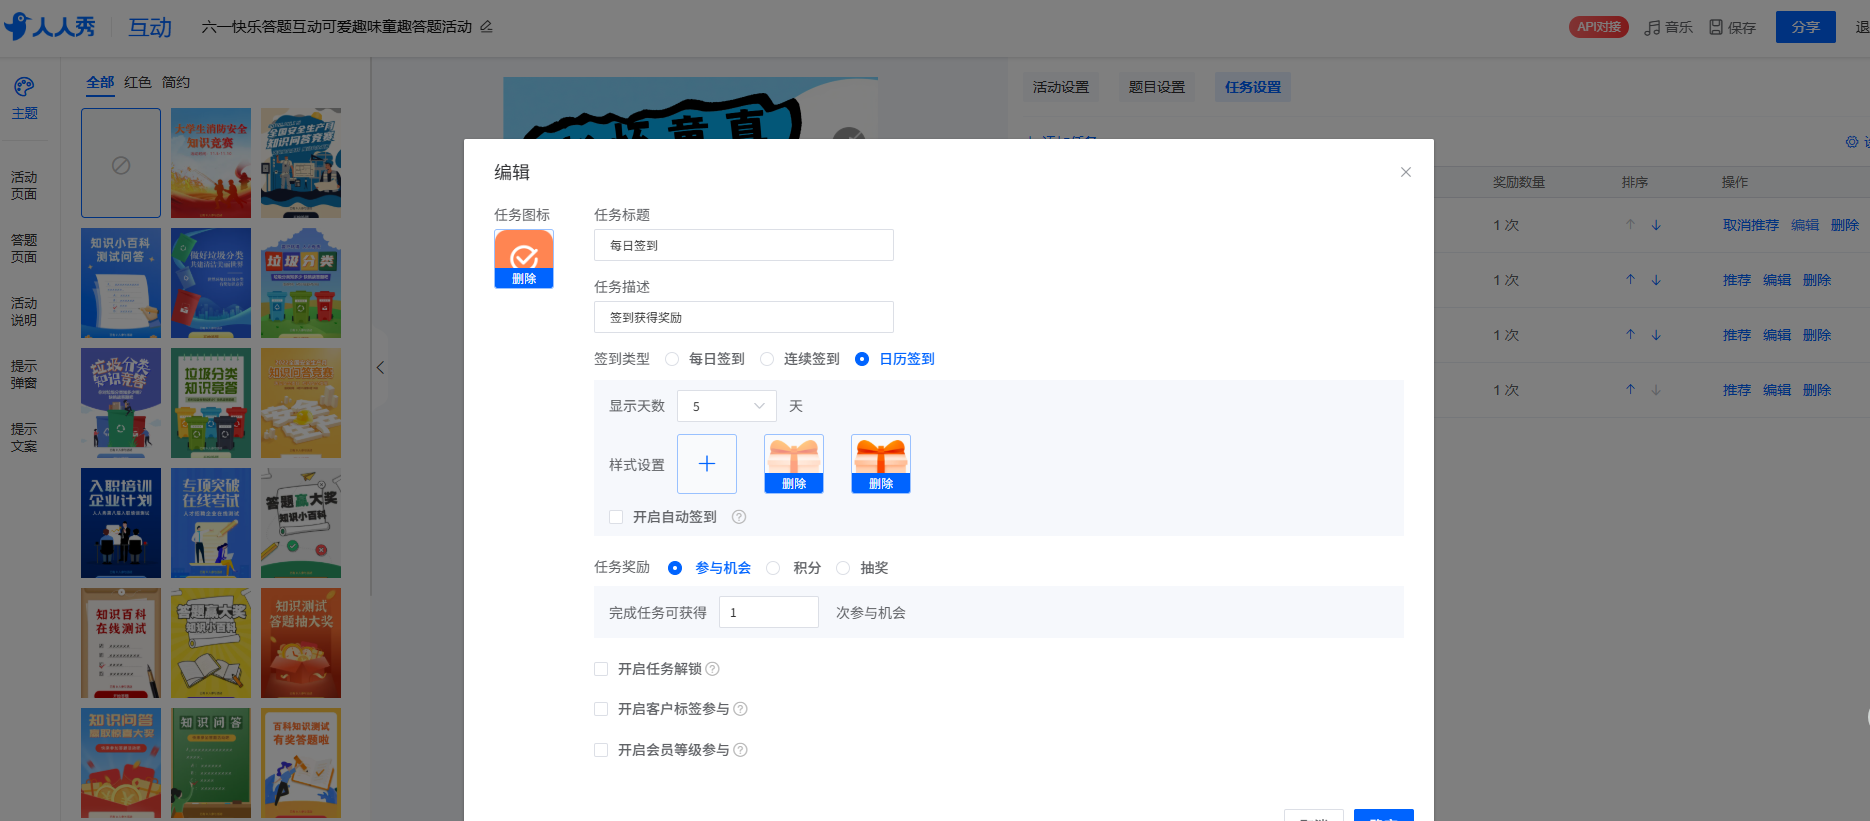Close the 编辑 dialog with X
1870x821 pixels.
click(x=1405, y=172)
